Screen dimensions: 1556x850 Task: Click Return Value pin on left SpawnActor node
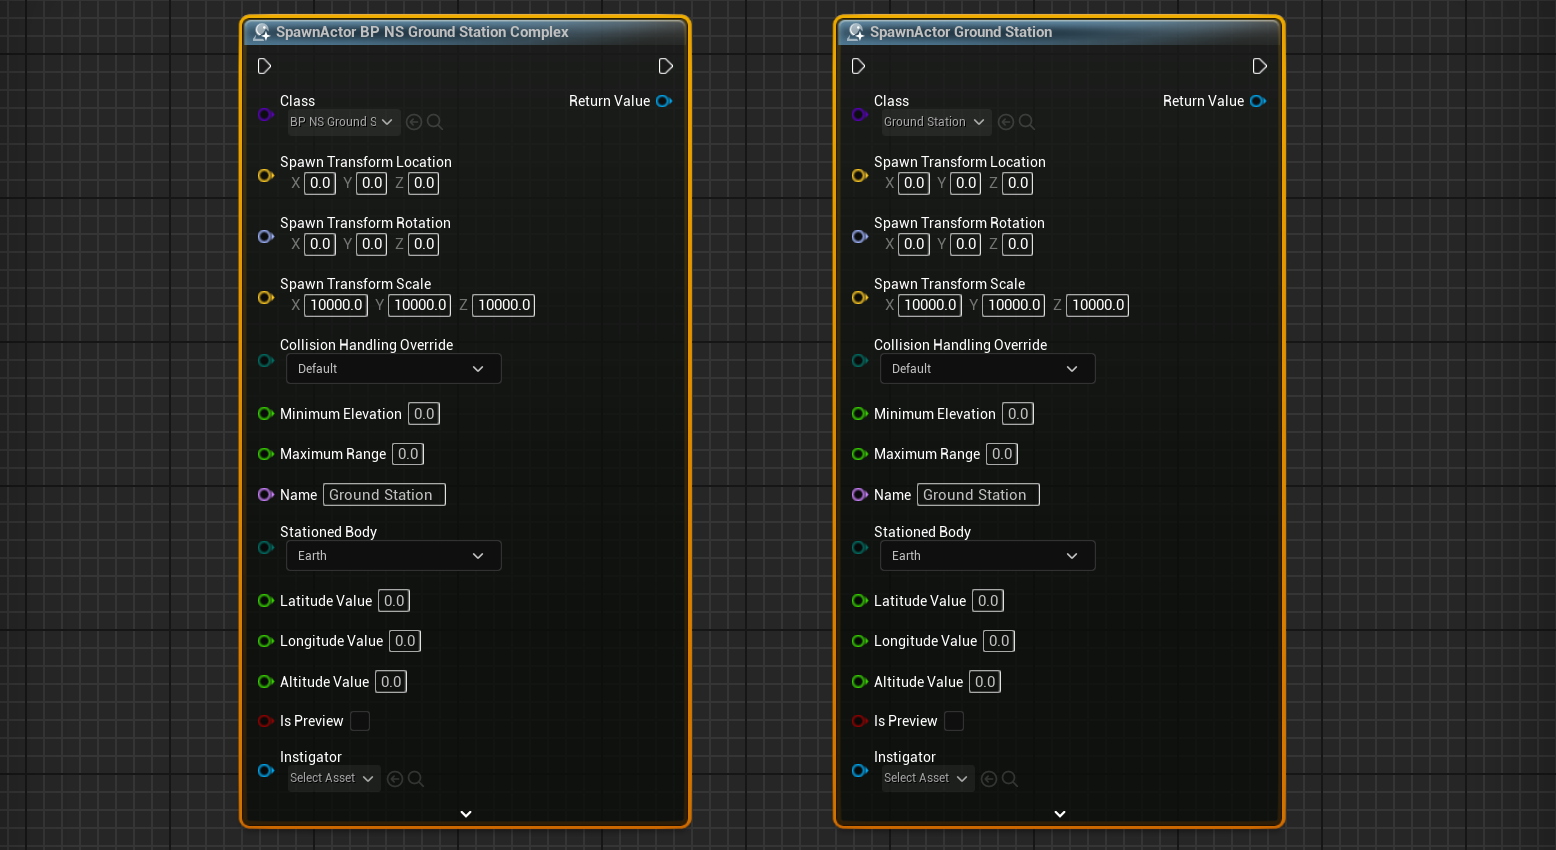pos(664,101)
